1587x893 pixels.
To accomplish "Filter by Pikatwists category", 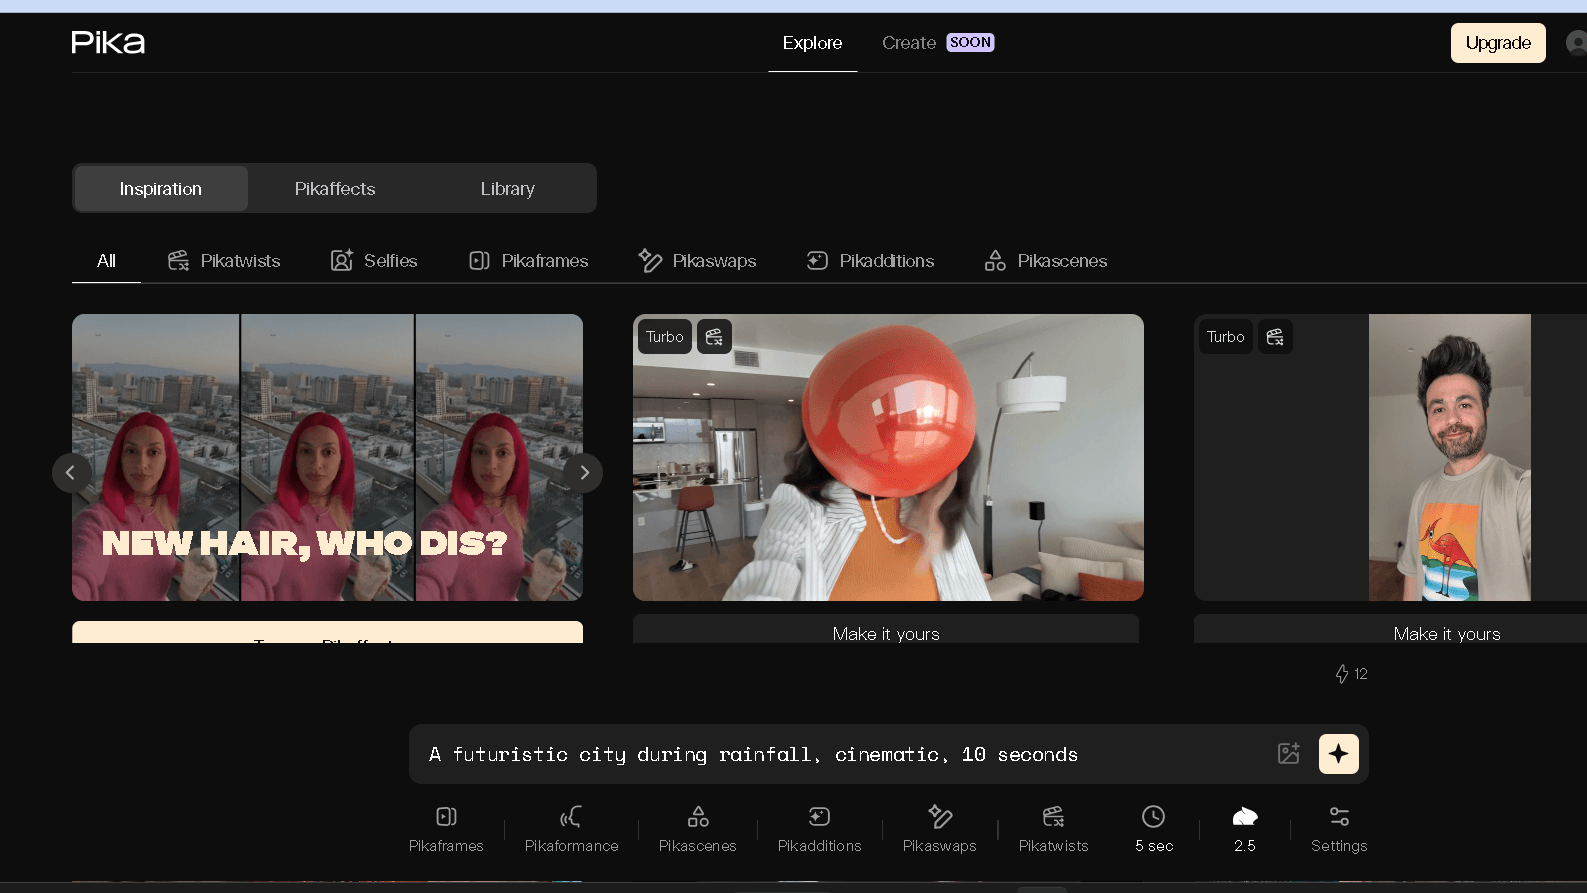I will coord(224,261).
